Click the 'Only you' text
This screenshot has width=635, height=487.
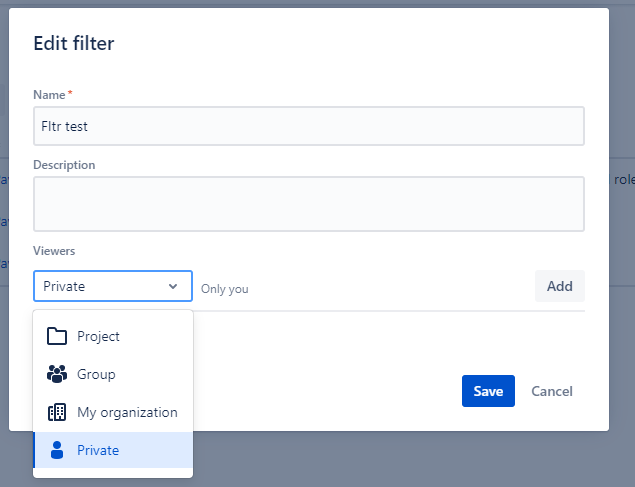coord(225,289)
